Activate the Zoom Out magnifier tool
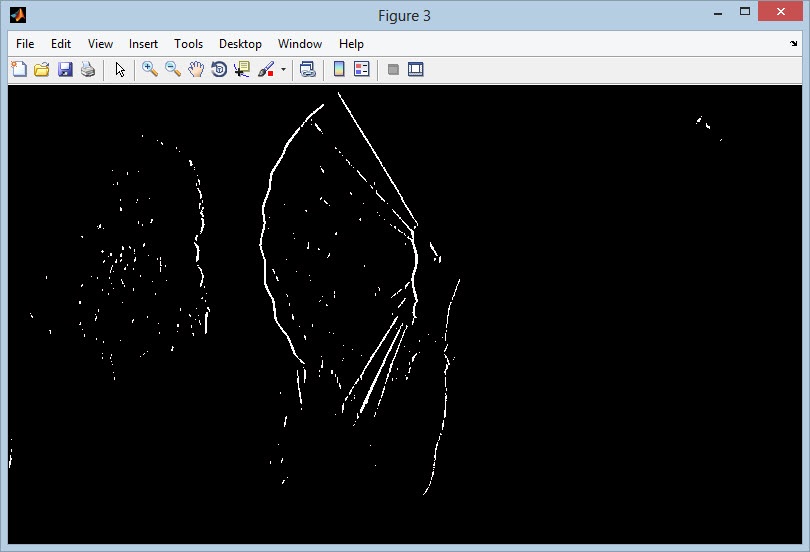This screenshot has height=552, width=810. click(x=173, y=69)
